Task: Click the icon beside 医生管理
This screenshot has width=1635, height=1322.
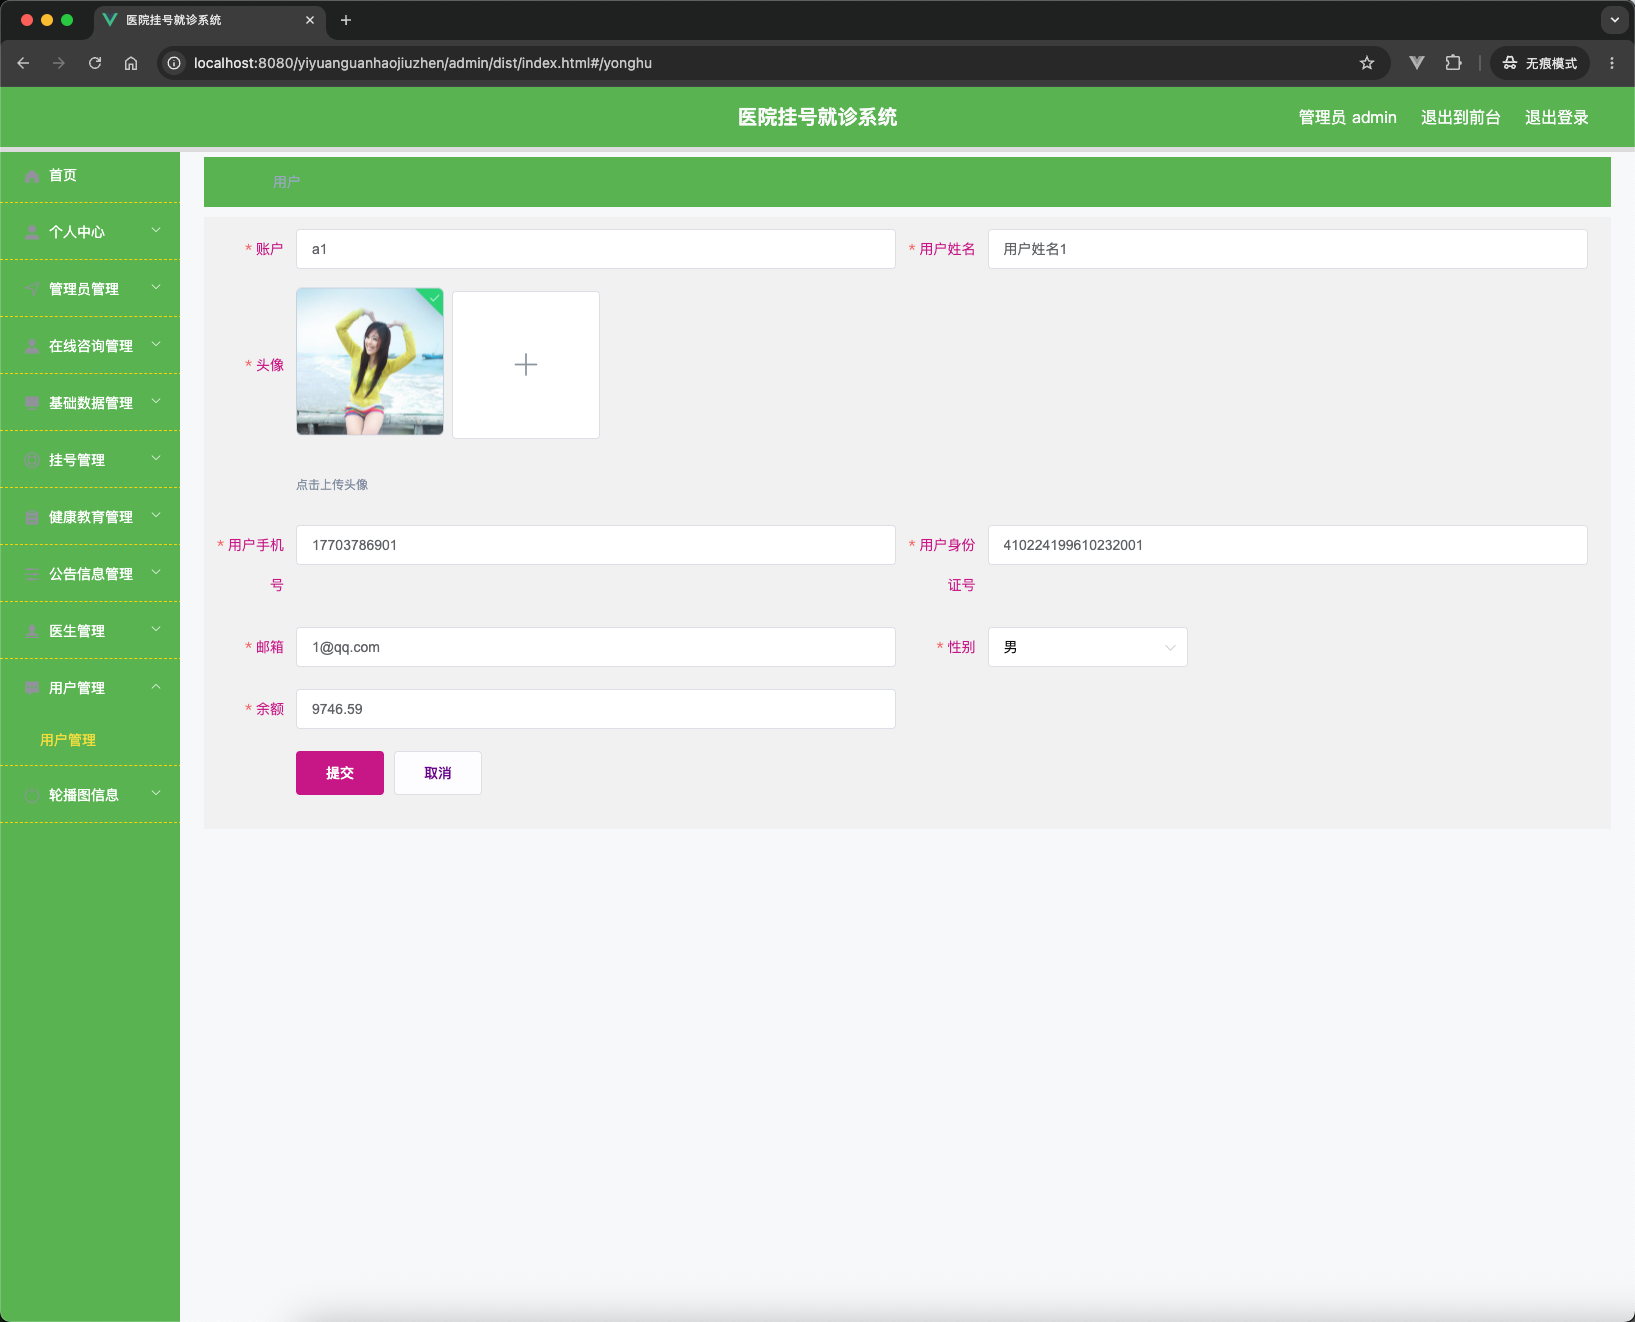Action: coord(32,631)
